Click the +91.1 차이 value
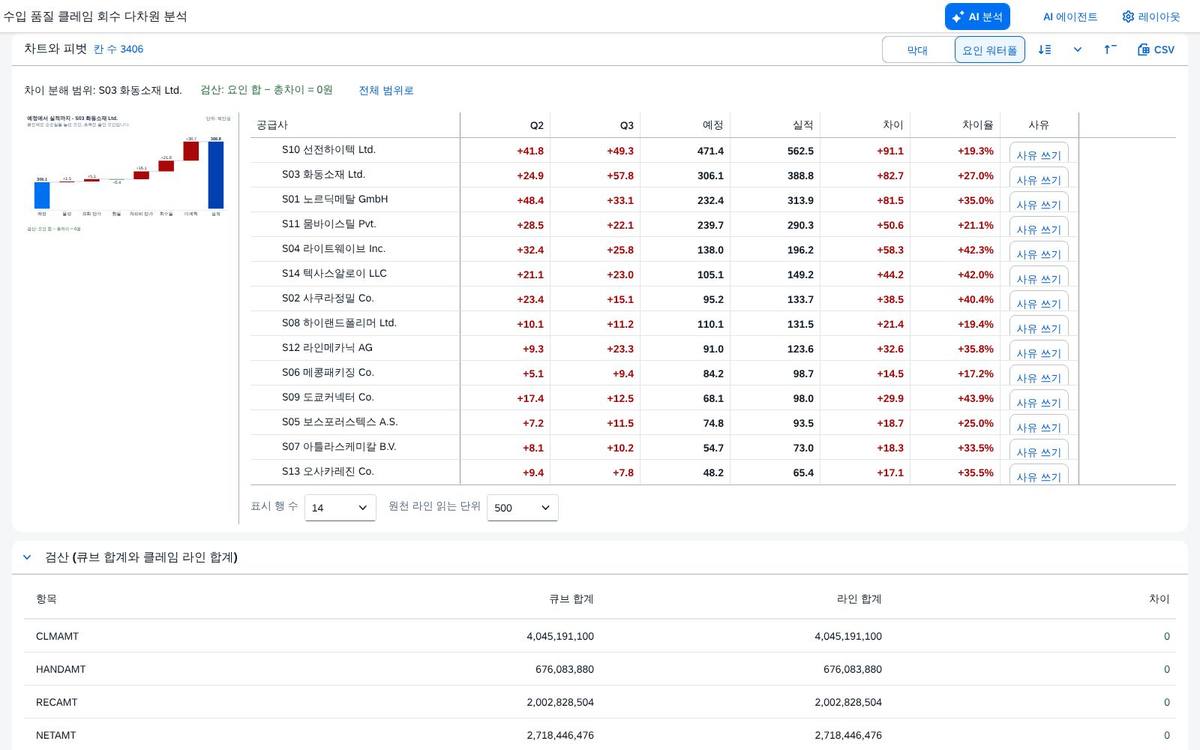1200x750 pixels. tap(890, 151)
